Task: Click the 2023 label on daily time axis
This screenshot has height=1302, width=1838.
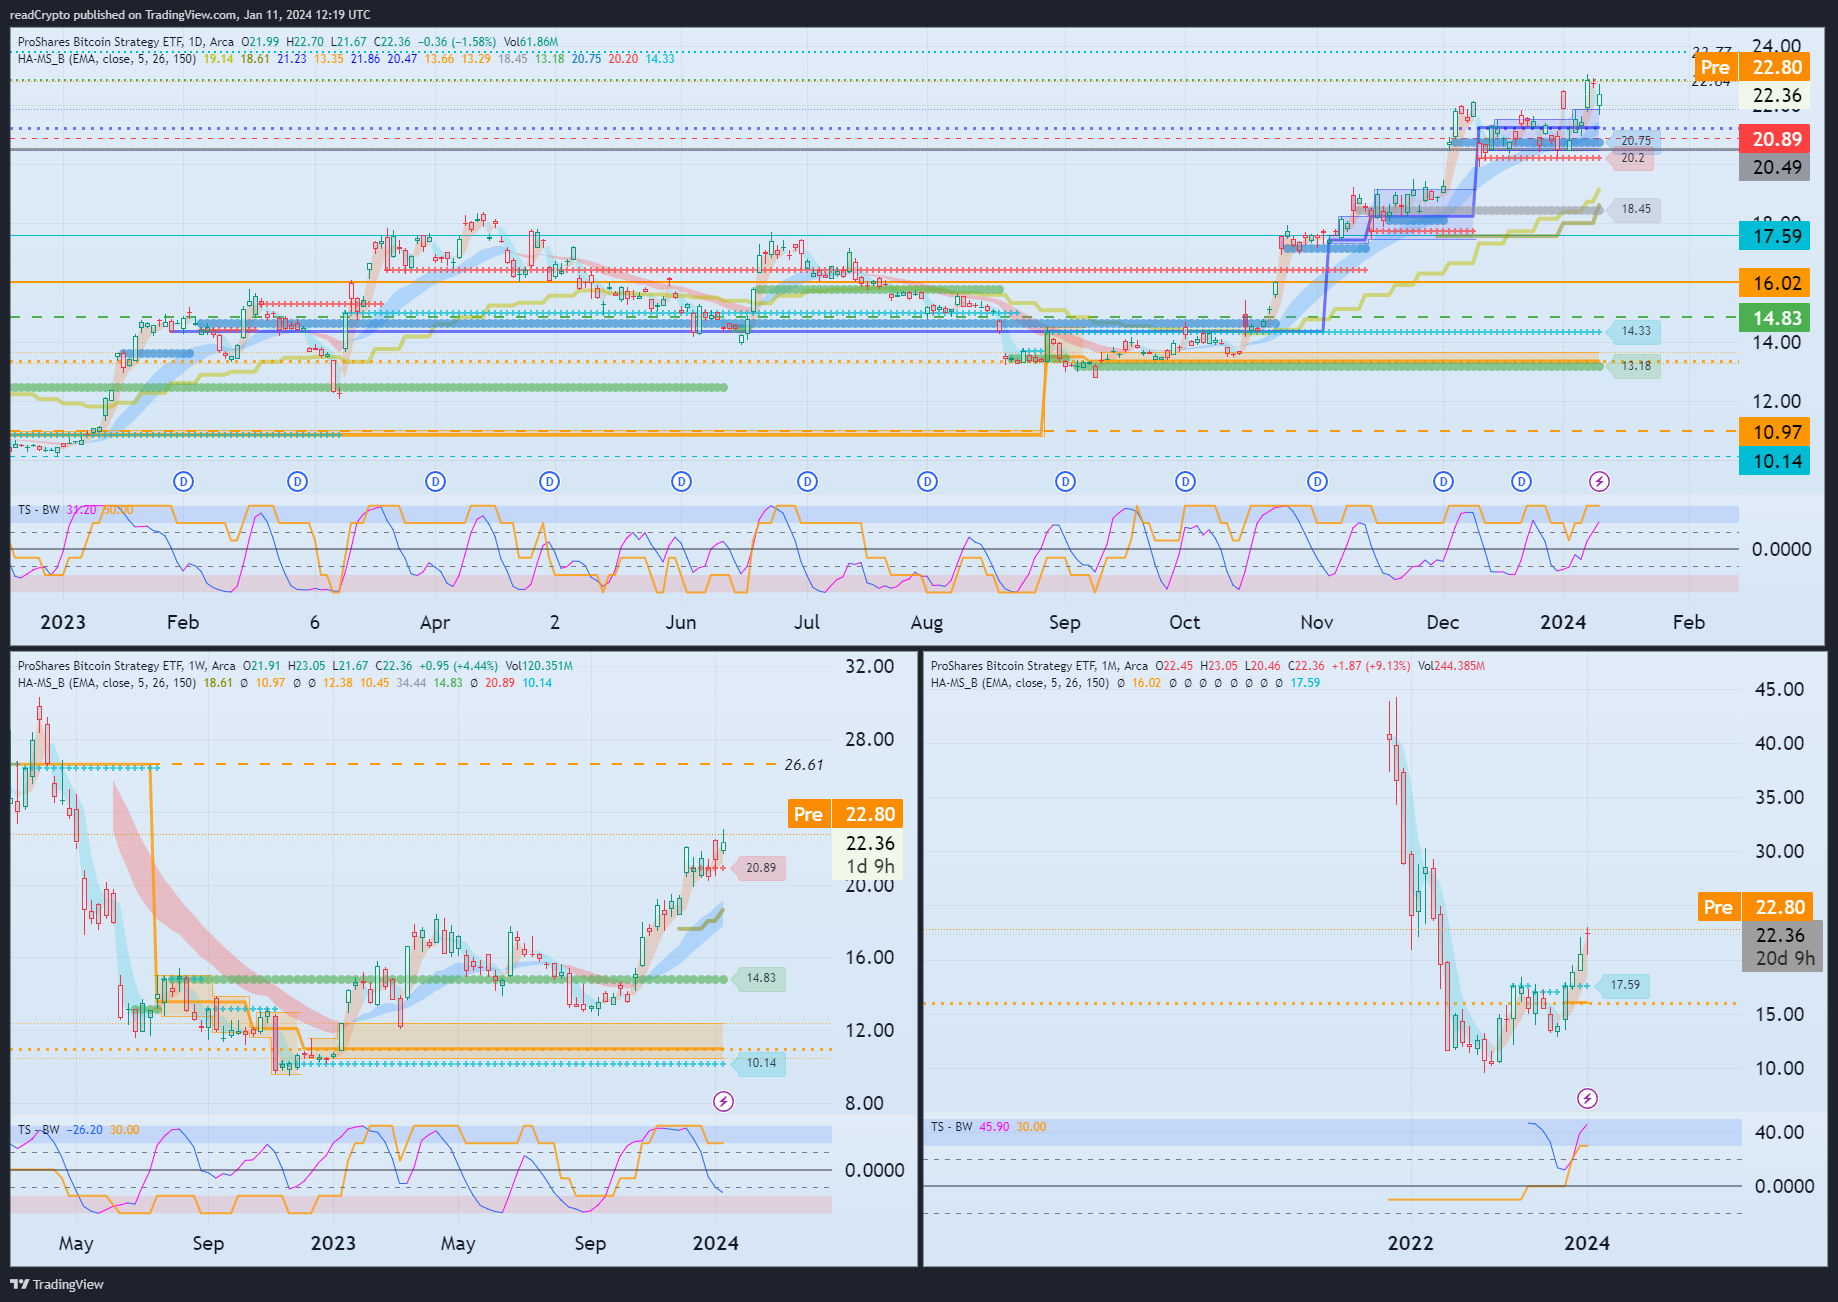Action: point(63,622)
